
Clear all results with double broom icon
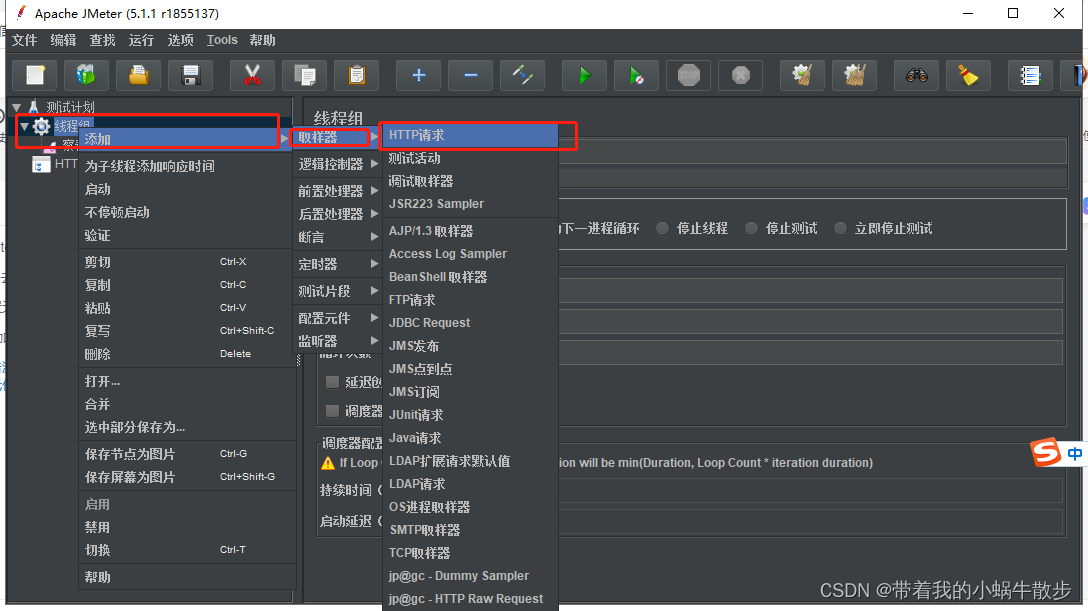tap(854, 75)
